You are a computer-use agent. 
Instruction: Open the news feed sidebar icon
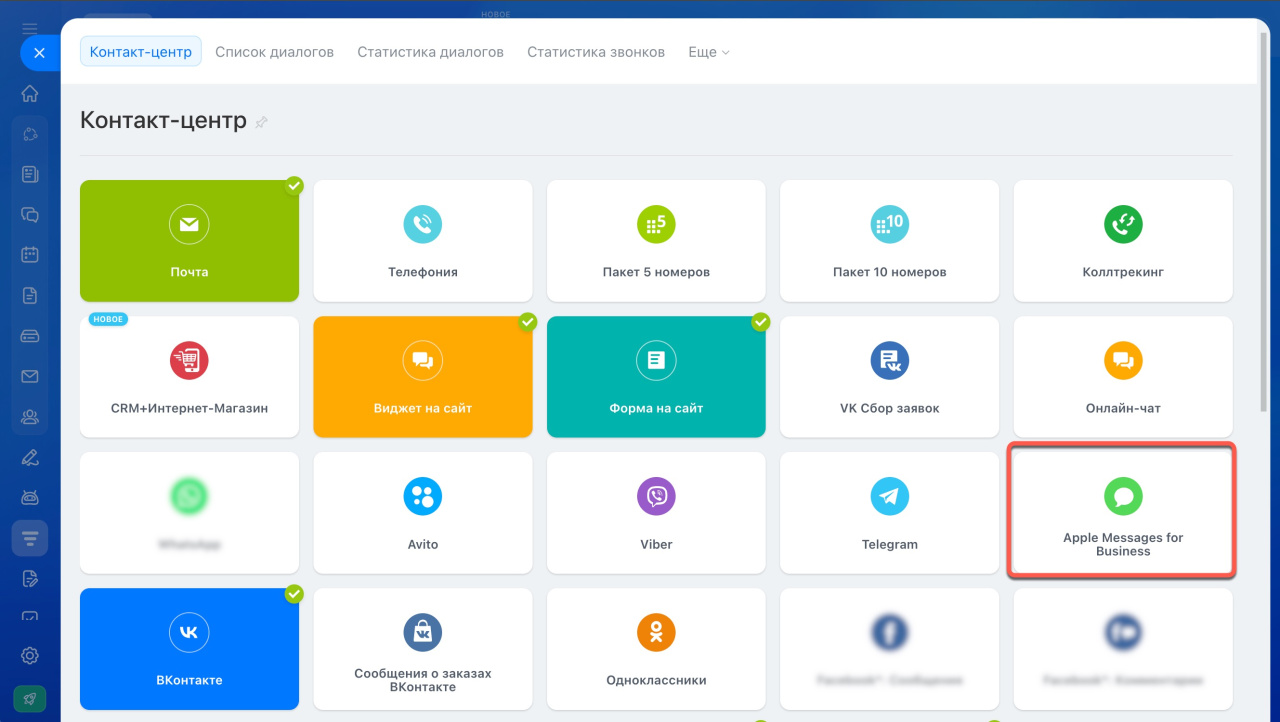click(30, 174)
